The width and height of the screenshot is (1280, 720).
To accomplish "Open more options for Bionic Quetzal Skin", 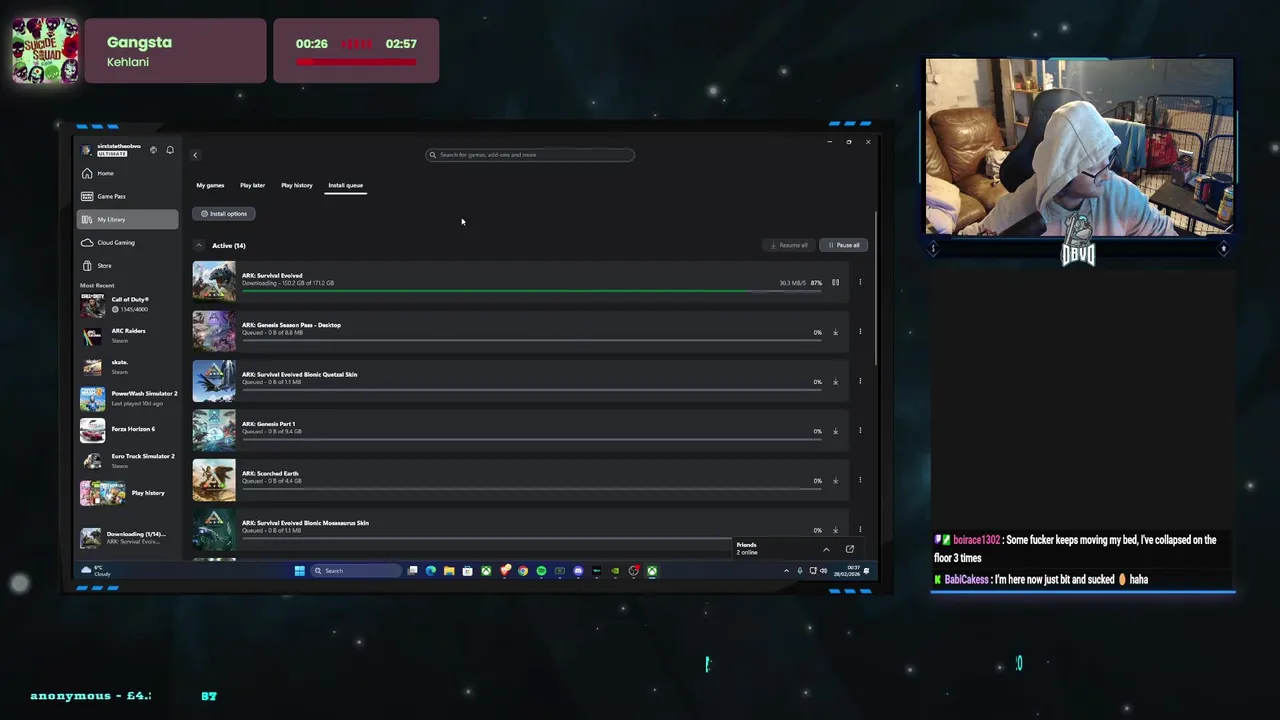I will click(860, 381).
